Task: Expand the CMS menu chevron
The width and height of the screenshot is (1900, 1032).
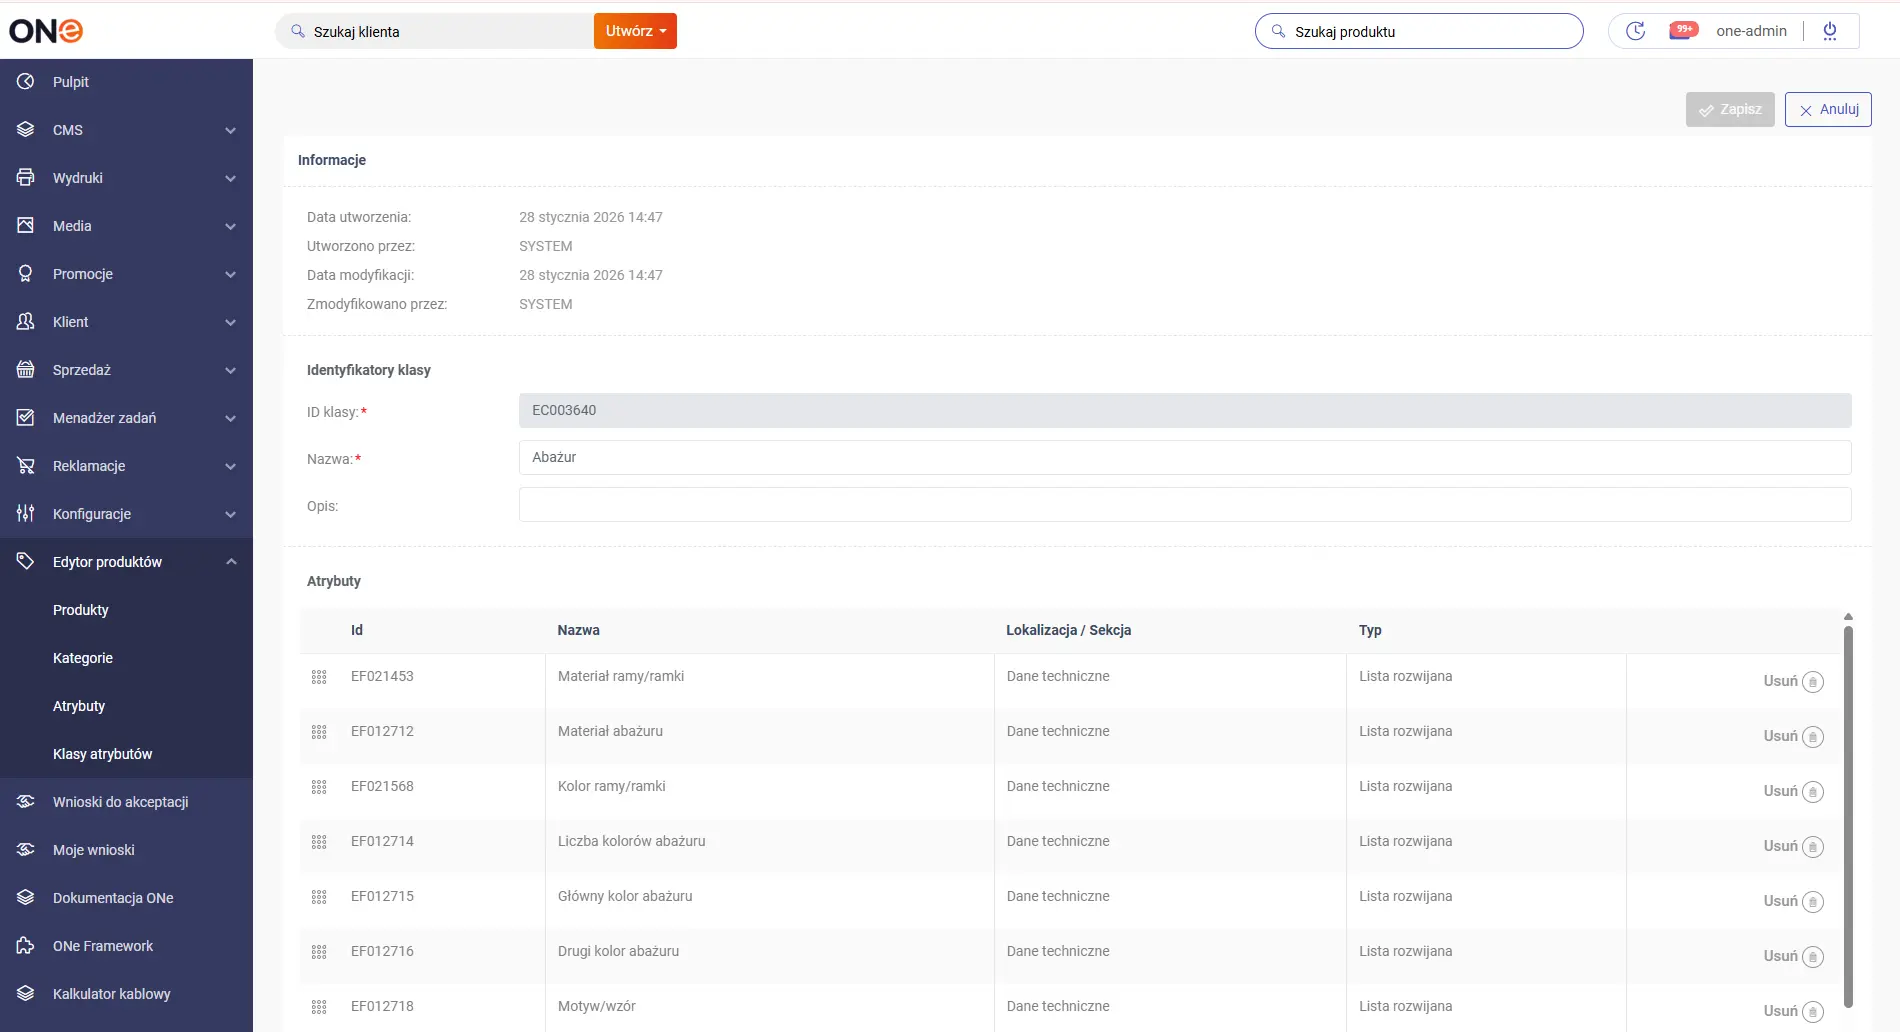Action: tap(230, 130)
